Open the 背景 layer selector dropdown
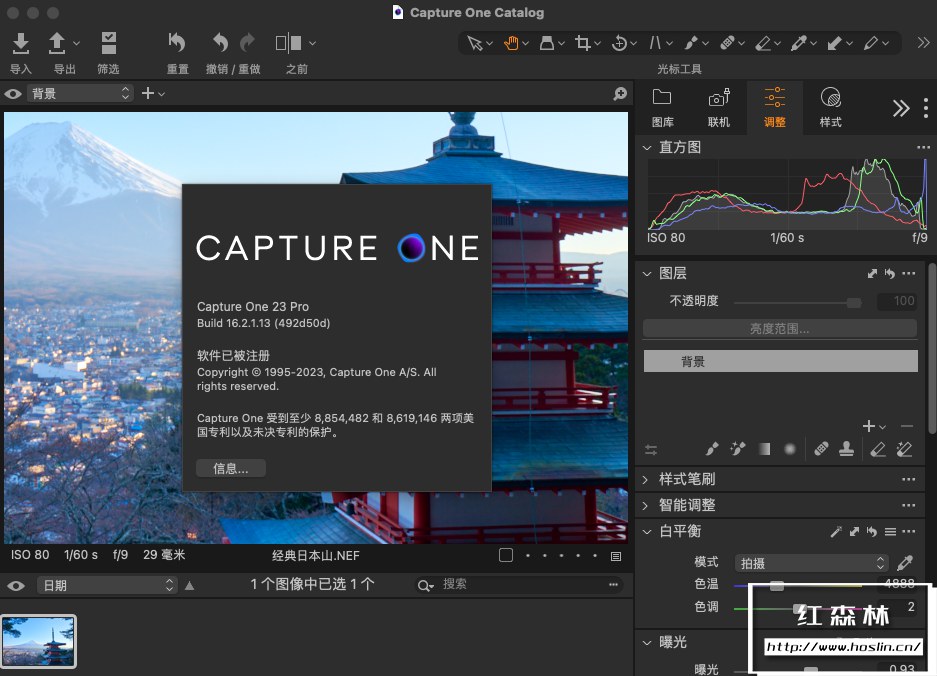 [80, 93]
